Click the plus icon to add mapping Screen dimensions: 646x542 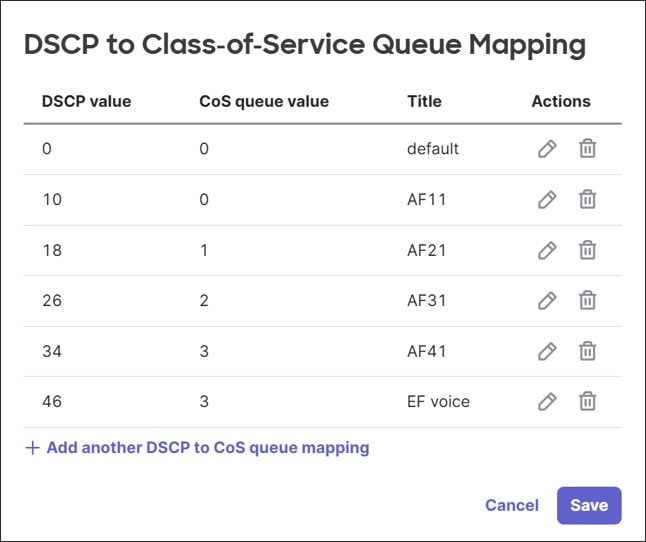32,448
